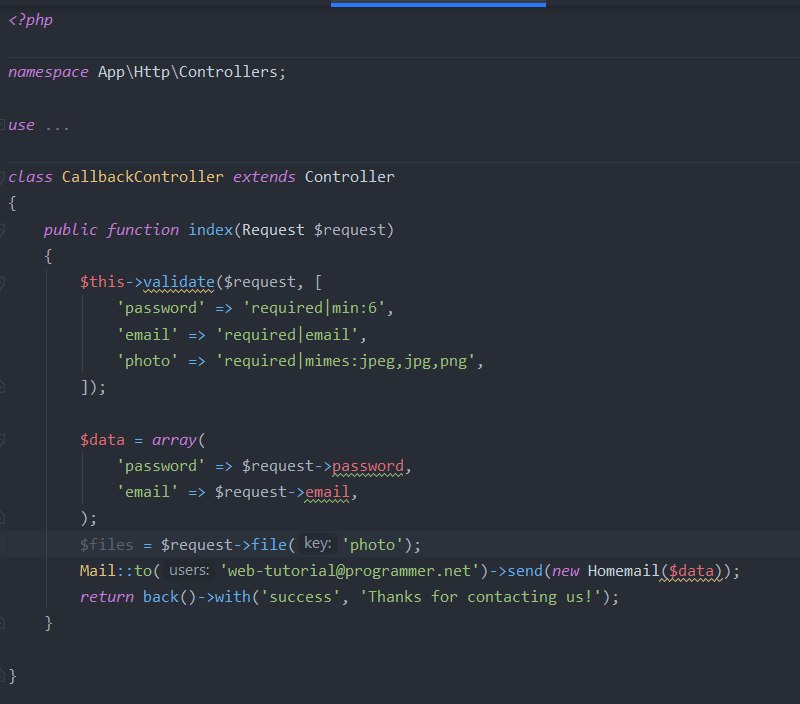800x704 pixels.
Task: Click the with method call
Action: pyautogui.click(x=233, y=597)
